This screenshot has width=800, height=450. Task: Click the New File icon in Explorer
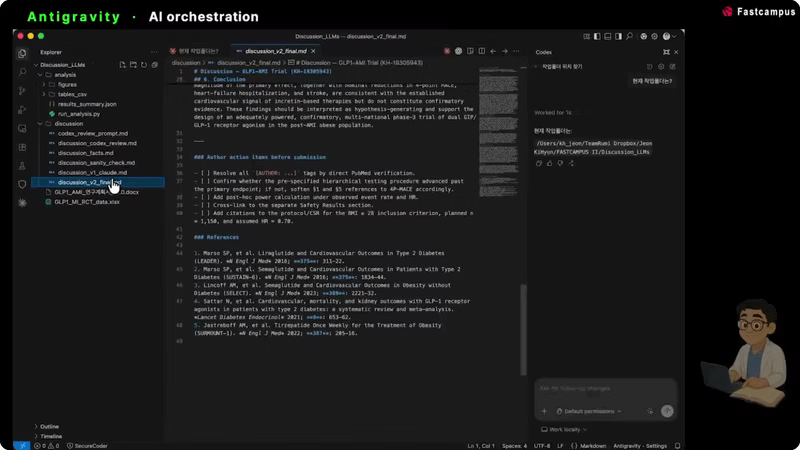(x=122, y=65)
